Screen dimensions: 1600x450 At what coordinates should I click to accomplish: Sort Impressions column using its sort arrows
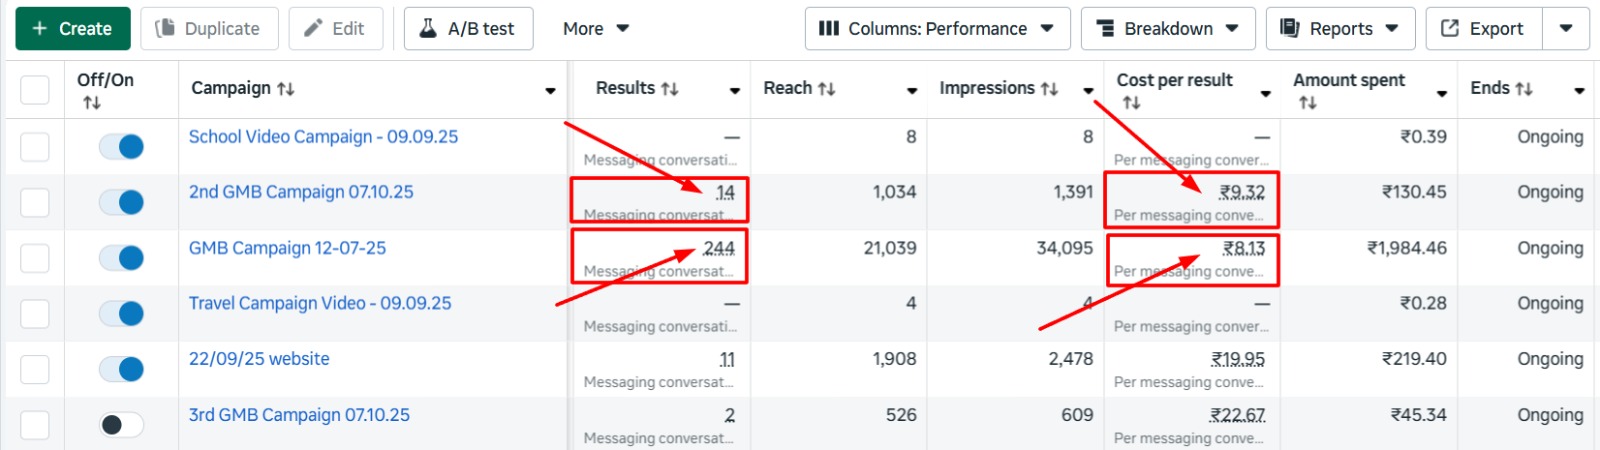click(x=1049, y=89)
